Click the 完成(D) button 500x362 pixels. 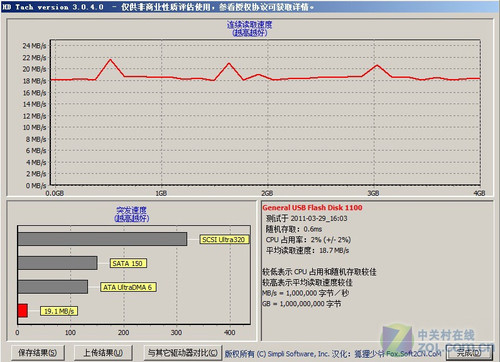coord(469,352)
